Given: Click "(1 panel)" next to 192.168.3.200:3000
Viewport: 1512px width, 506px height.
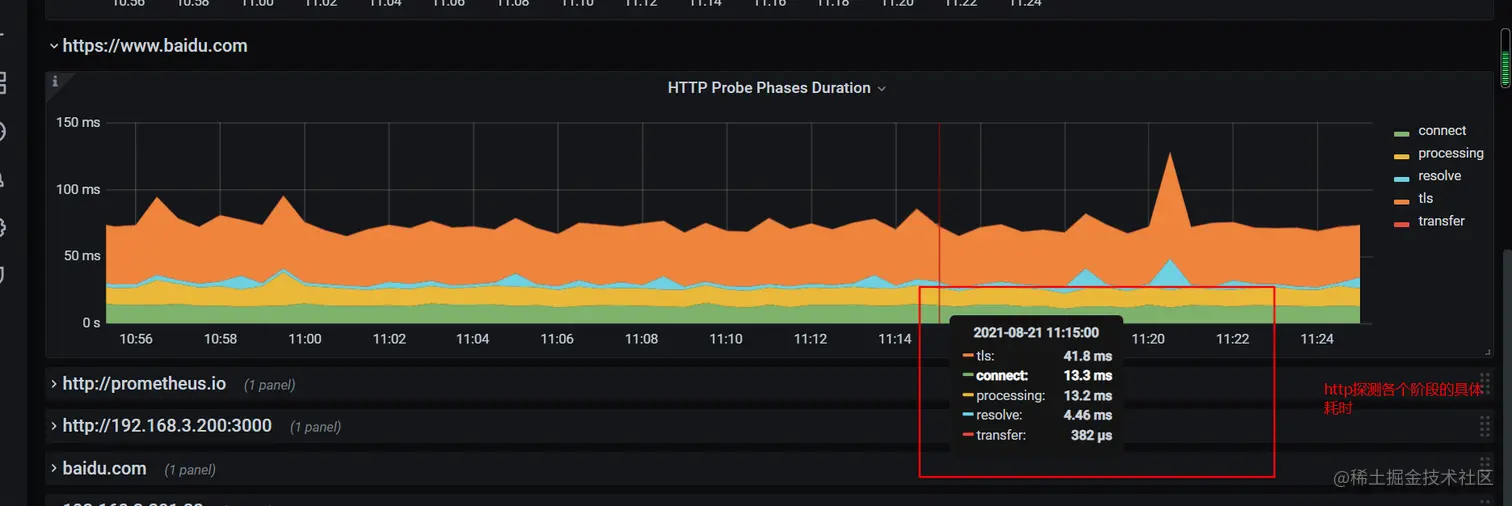Looking at the screenshot, I should [316, 427].
